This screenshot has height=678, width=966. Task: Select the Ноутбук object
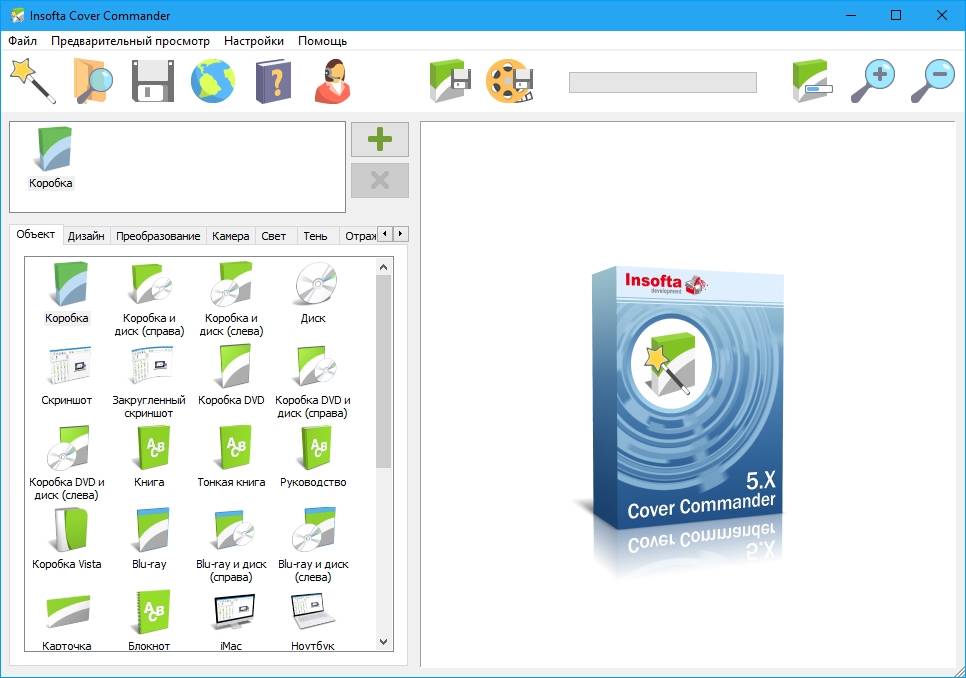click(313, 620)
